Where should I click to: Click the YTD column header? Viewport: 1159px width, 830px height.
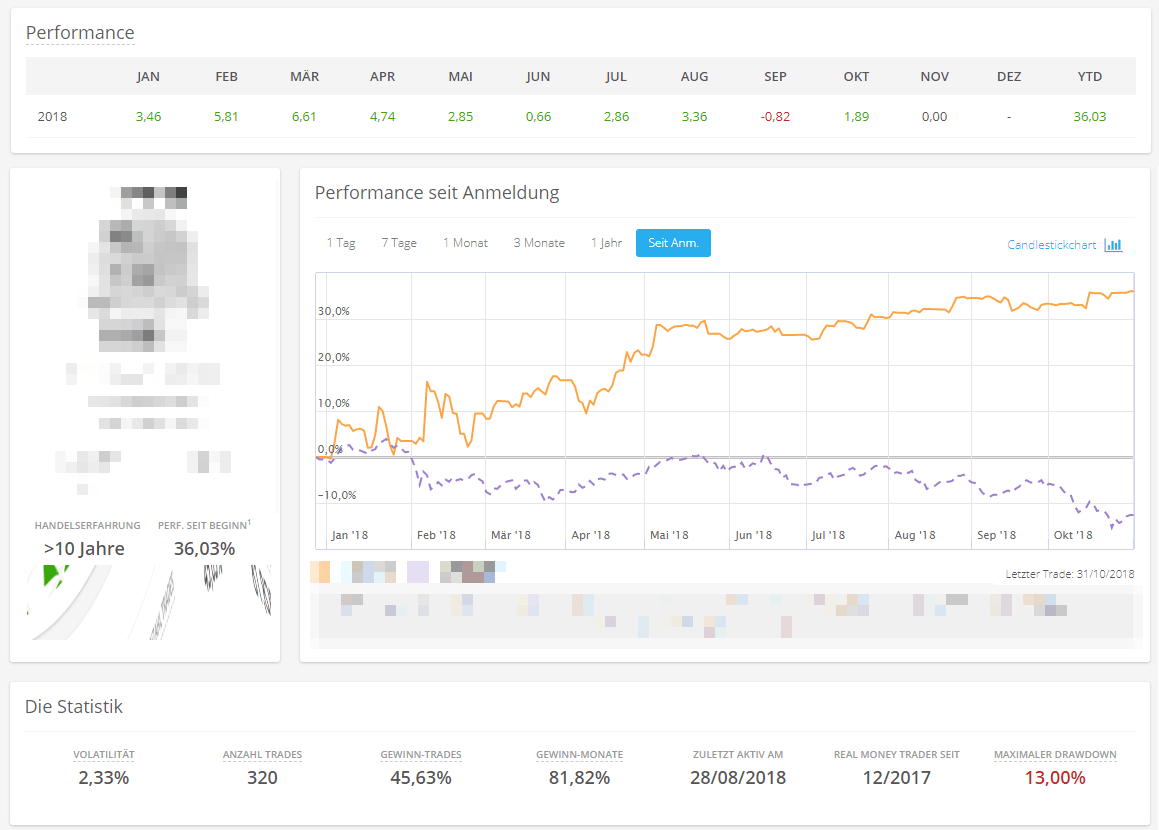[1090, 77]
